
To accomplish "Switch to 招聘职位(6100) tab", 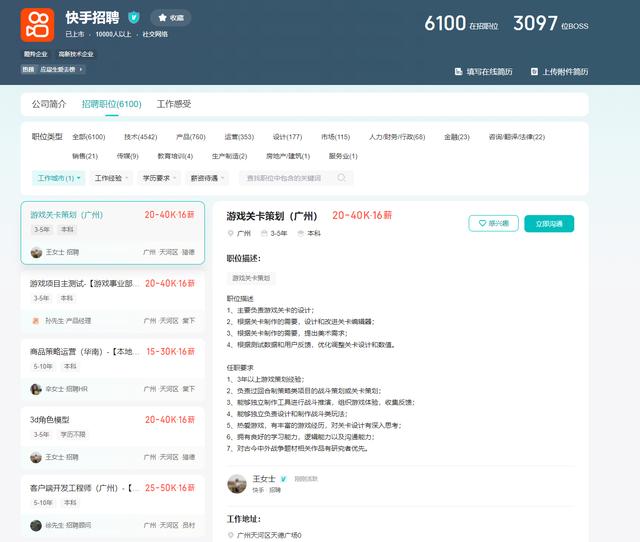I will click(x=111, y=104).
